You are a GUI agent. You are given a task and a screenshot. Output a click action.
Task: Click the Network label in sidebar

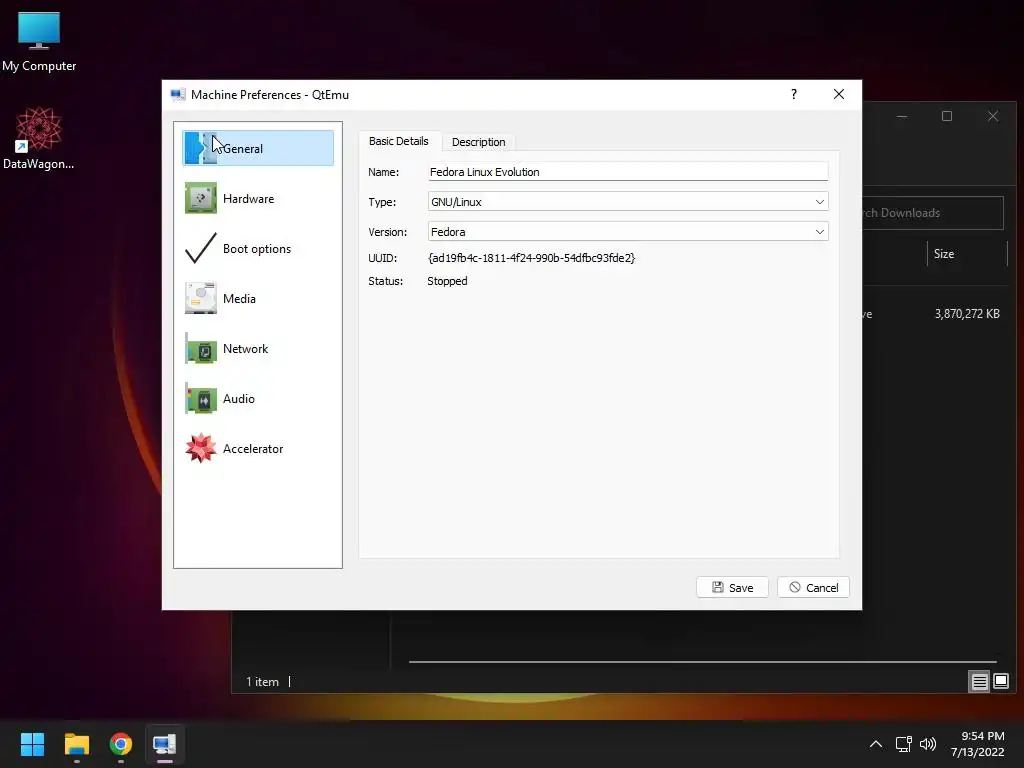pos(246,349)
